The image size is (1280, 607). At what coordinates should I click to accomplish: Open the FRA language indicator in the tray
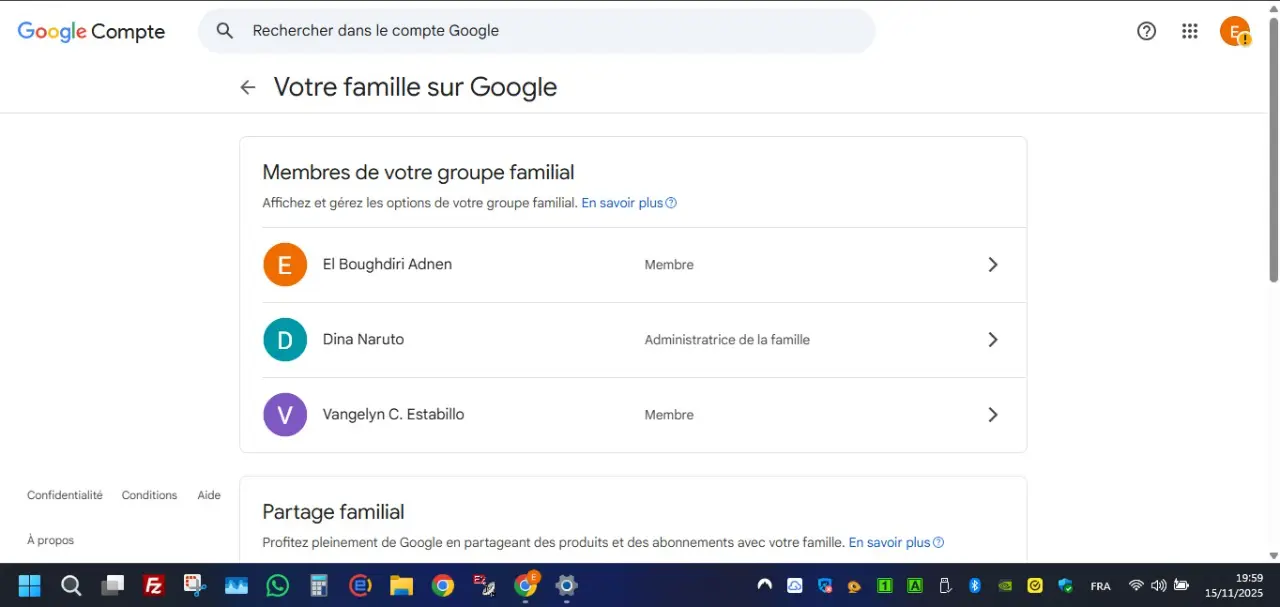(1100, 587)
